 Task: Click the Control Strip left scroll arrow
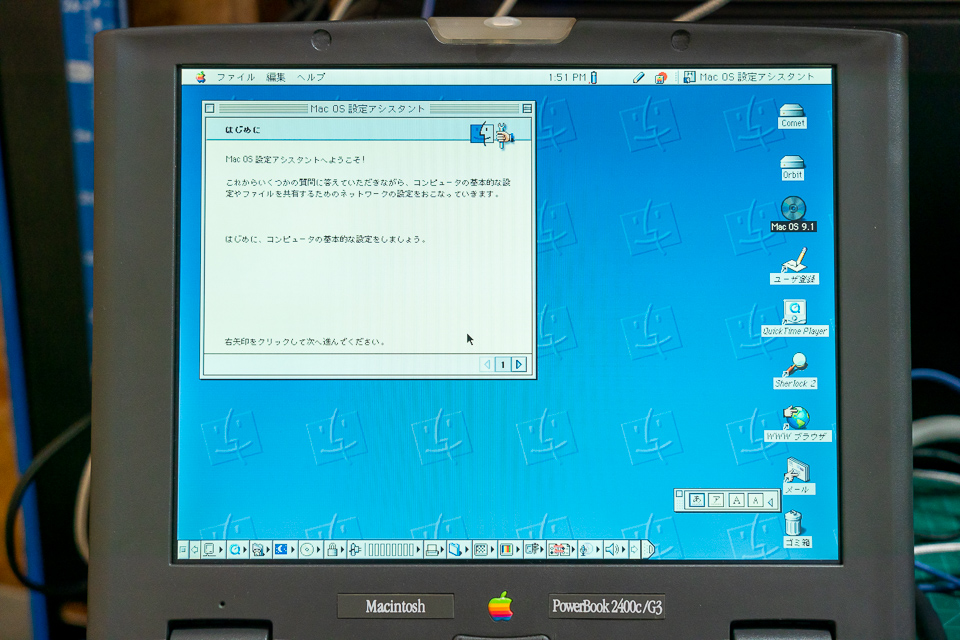tap(195, 549)
